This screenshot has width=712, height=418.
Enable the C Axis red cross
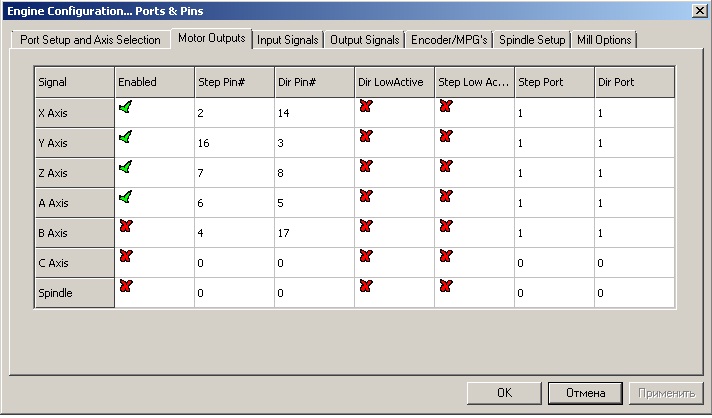point(125,256)
